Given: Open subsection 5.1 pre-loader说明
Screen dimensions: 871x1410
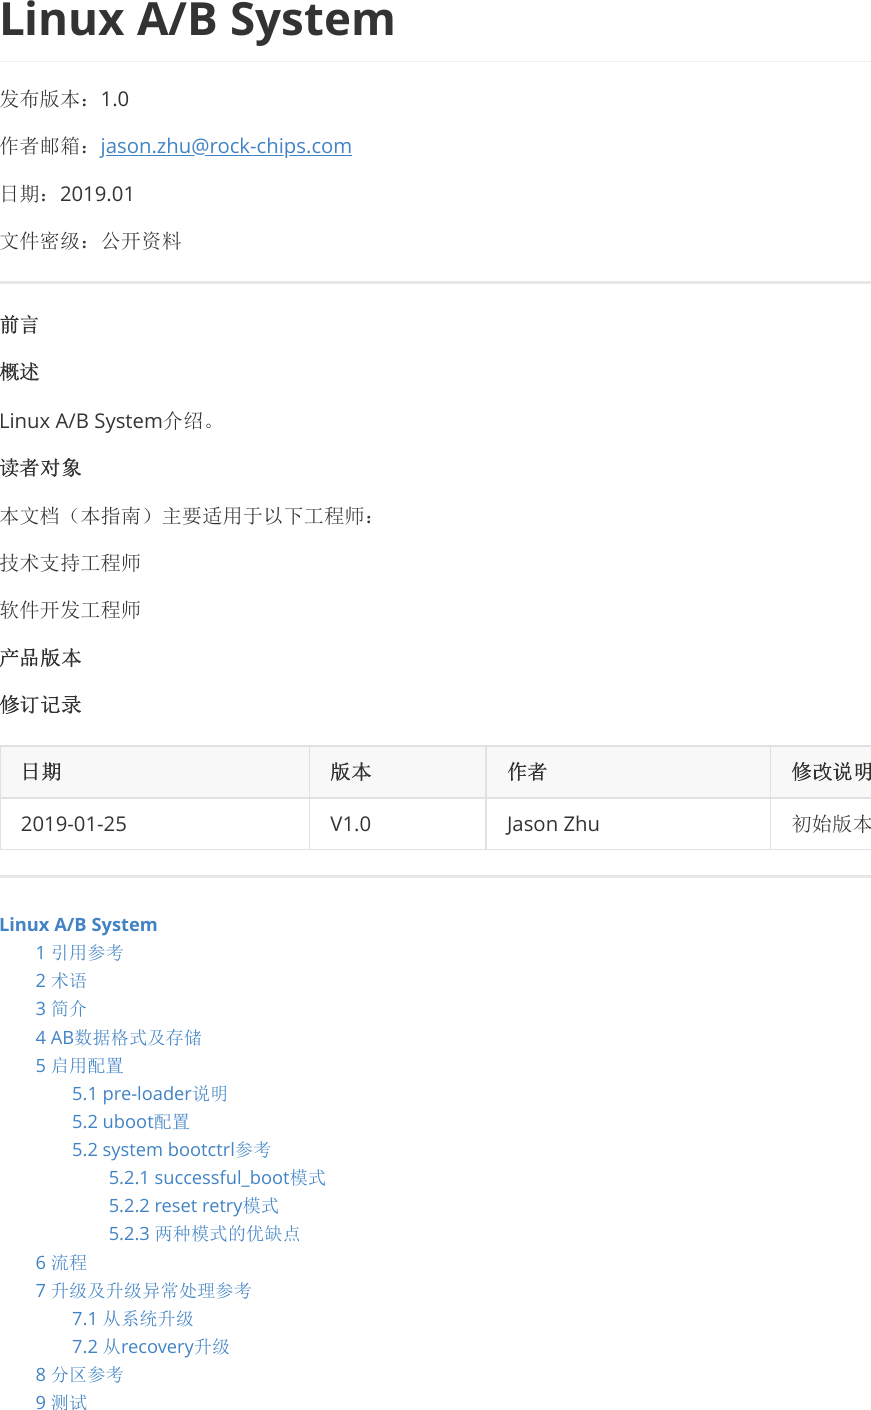Looking at the screenshot, I should point(149,1093).
